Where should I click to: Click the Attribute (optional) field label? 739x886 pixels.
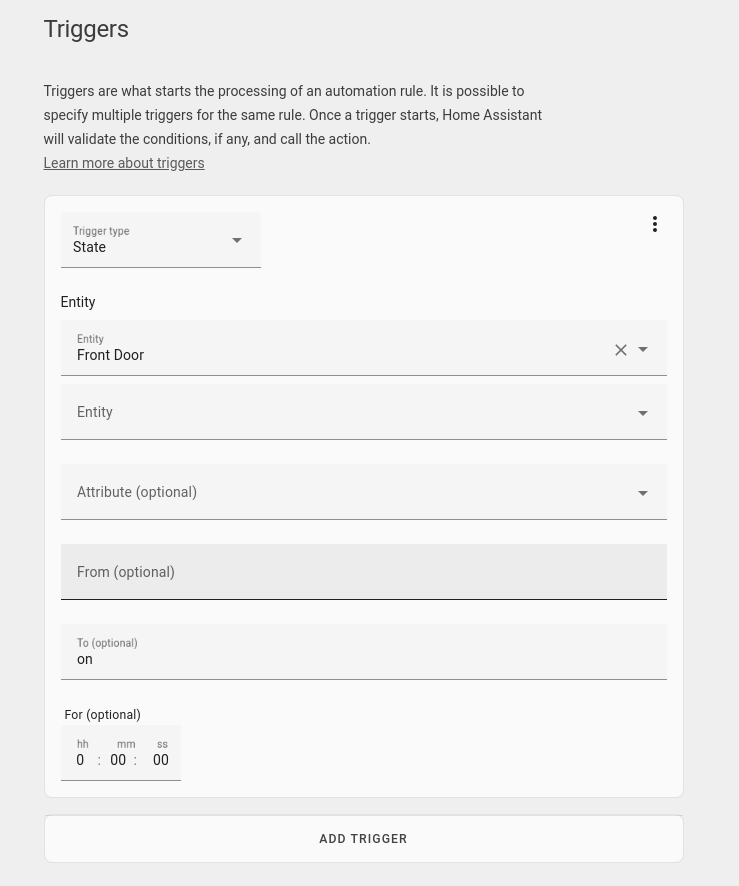click(137, 492)
